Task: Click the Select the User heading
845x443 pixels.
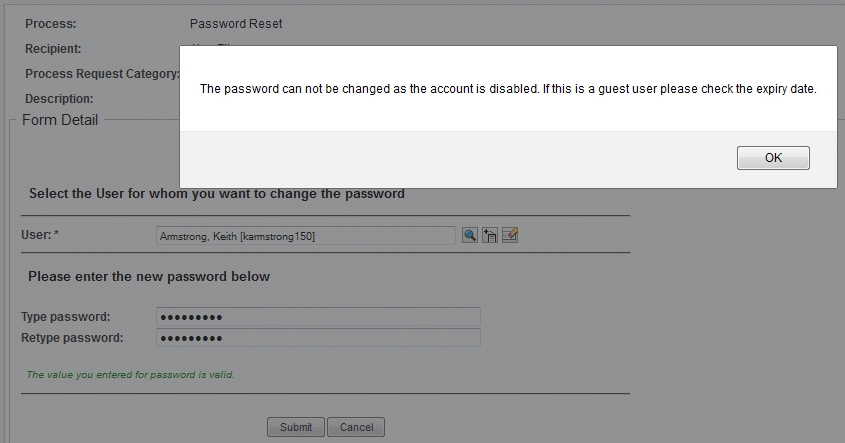Action: click(x=217, y=194)
